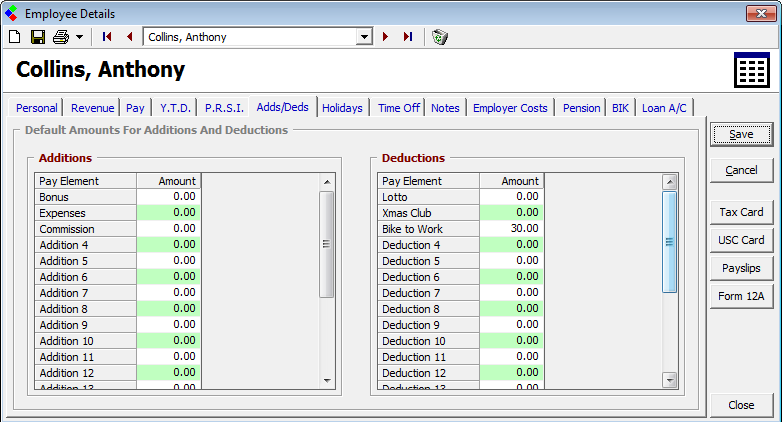Select the Bike to Work amount cell
Viewport: 783px width, 422px height.
click(510, 229)
